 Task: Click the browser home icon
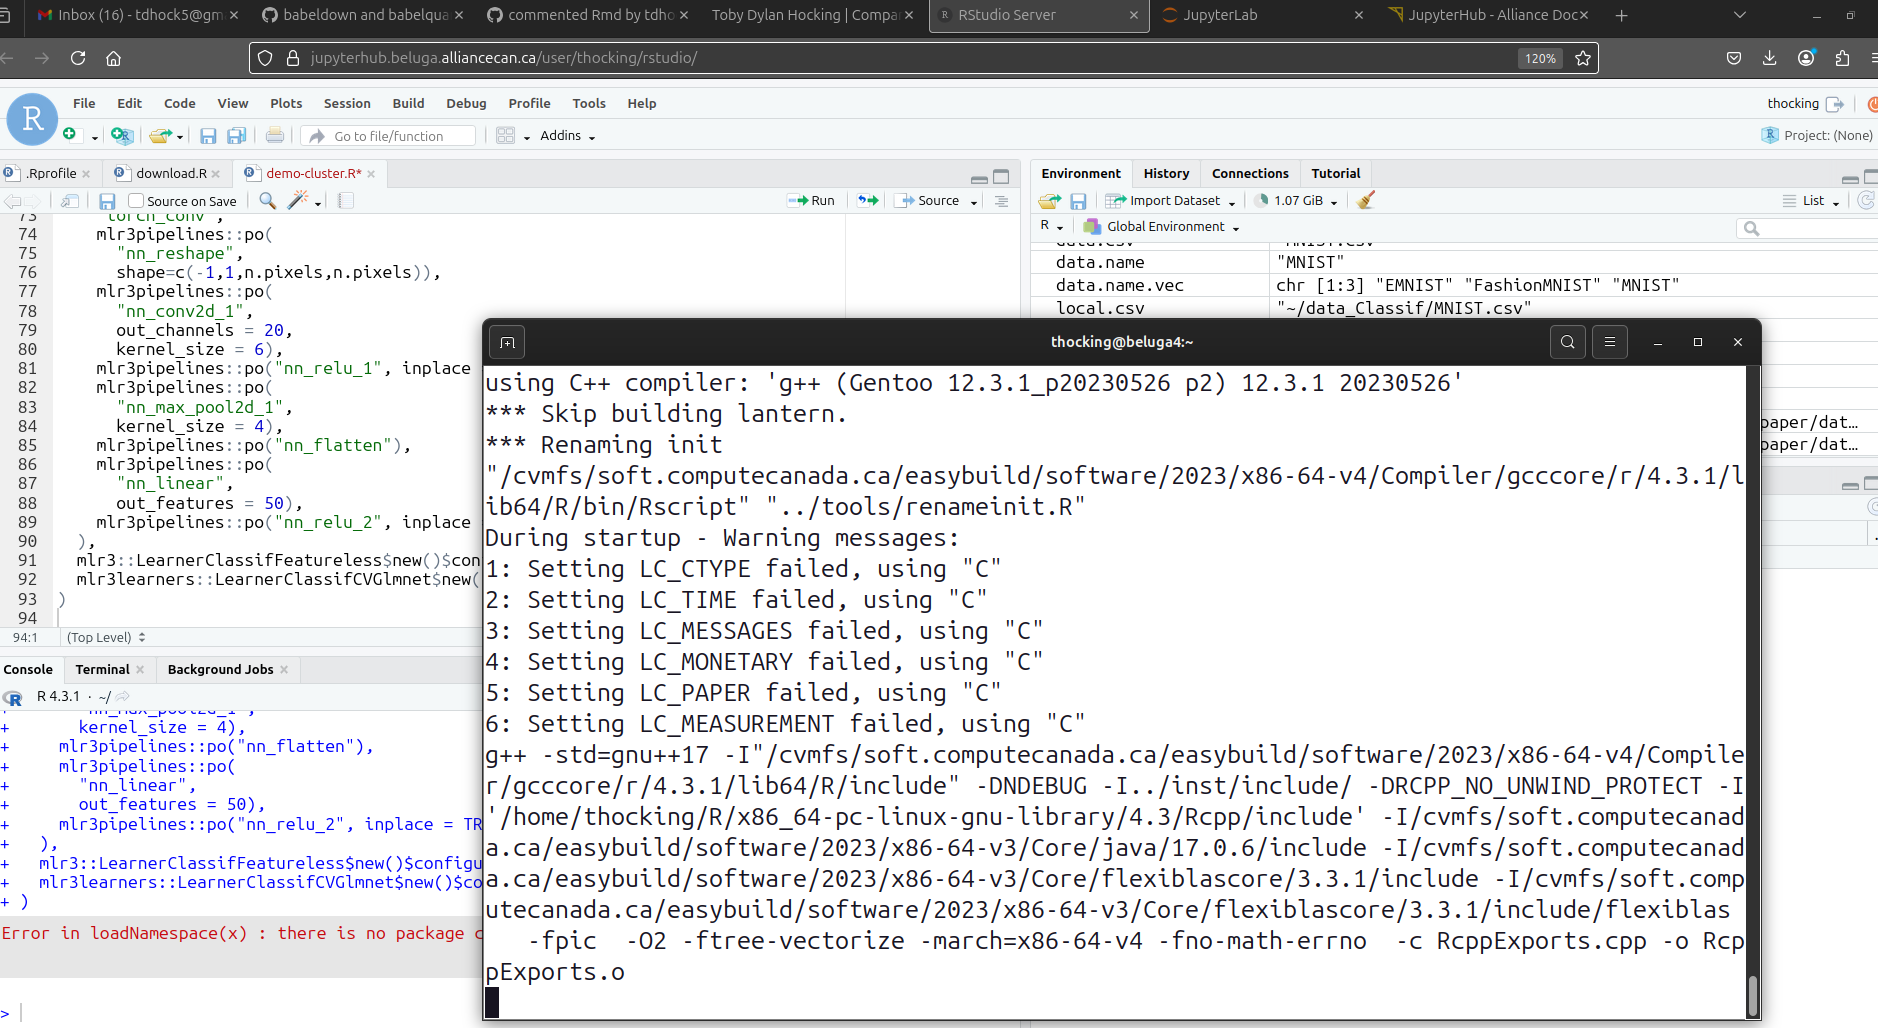(x=113, y=58)
